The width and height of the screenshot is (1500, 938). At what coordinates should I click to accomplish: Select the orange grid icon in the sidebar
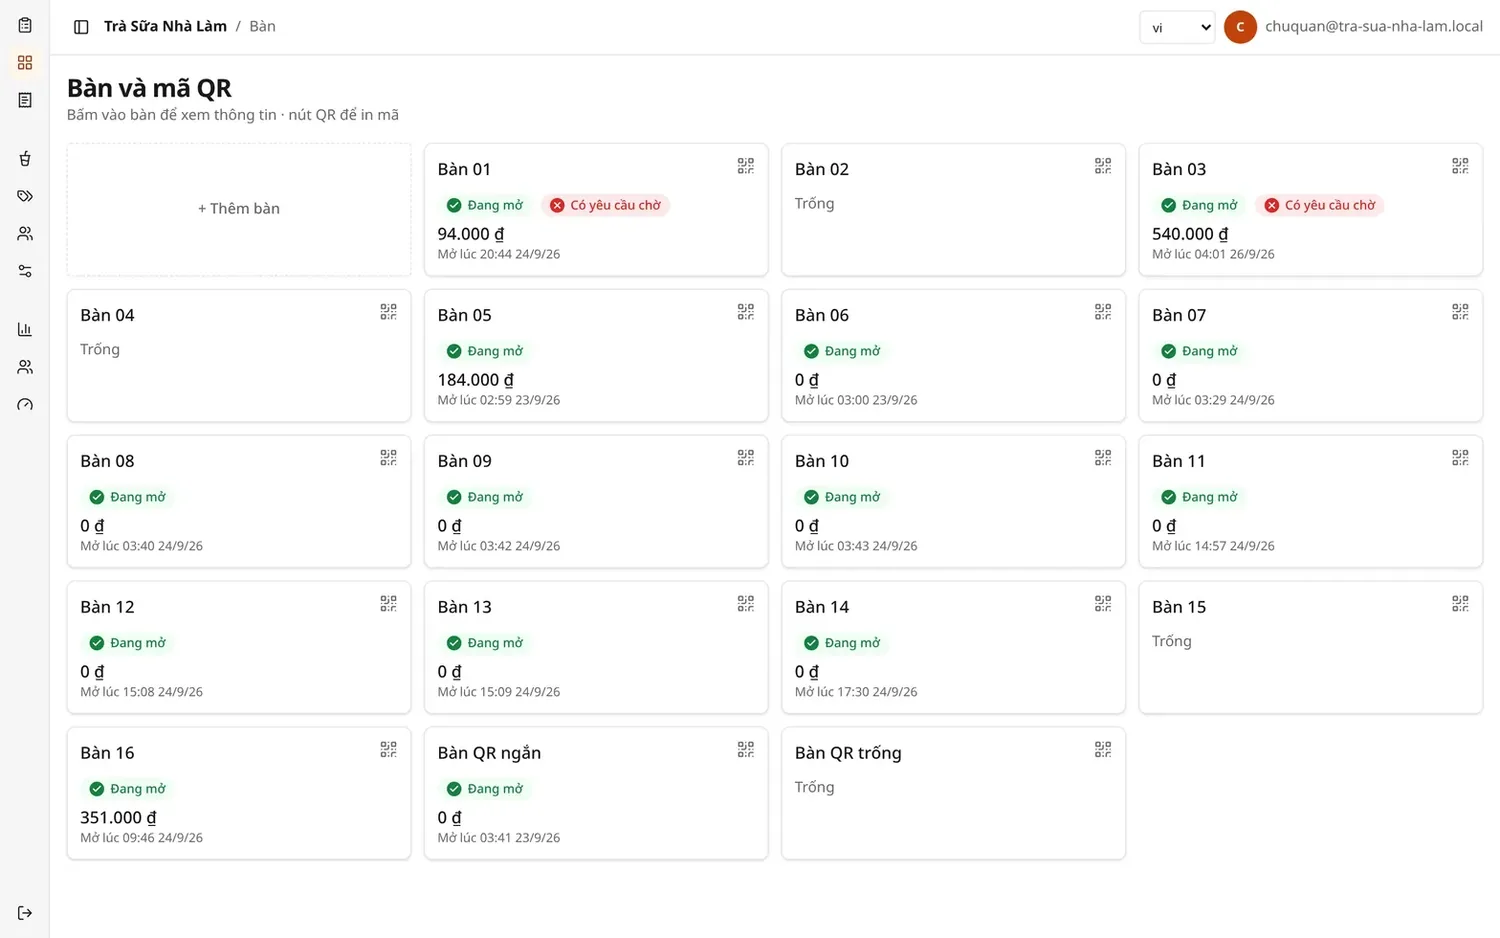tap(25, 63)
